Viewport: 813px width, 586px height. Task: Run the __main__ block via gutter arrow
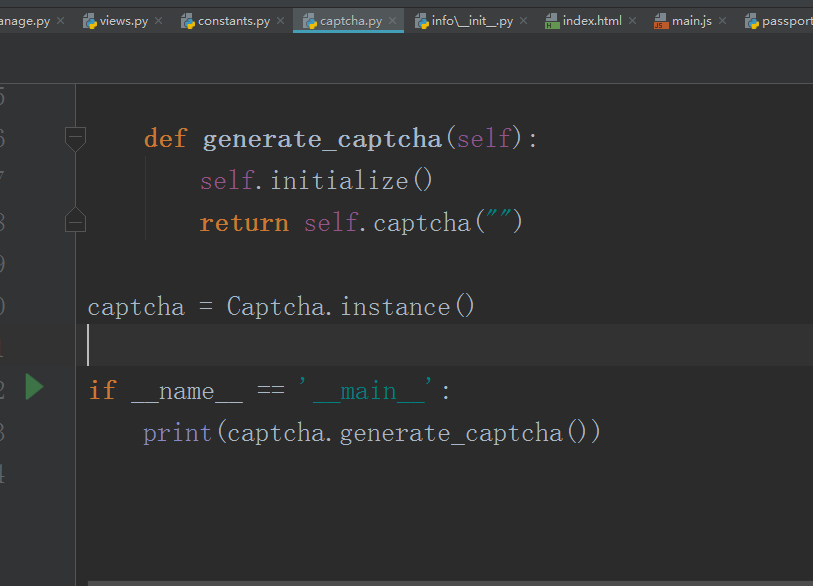34,387
